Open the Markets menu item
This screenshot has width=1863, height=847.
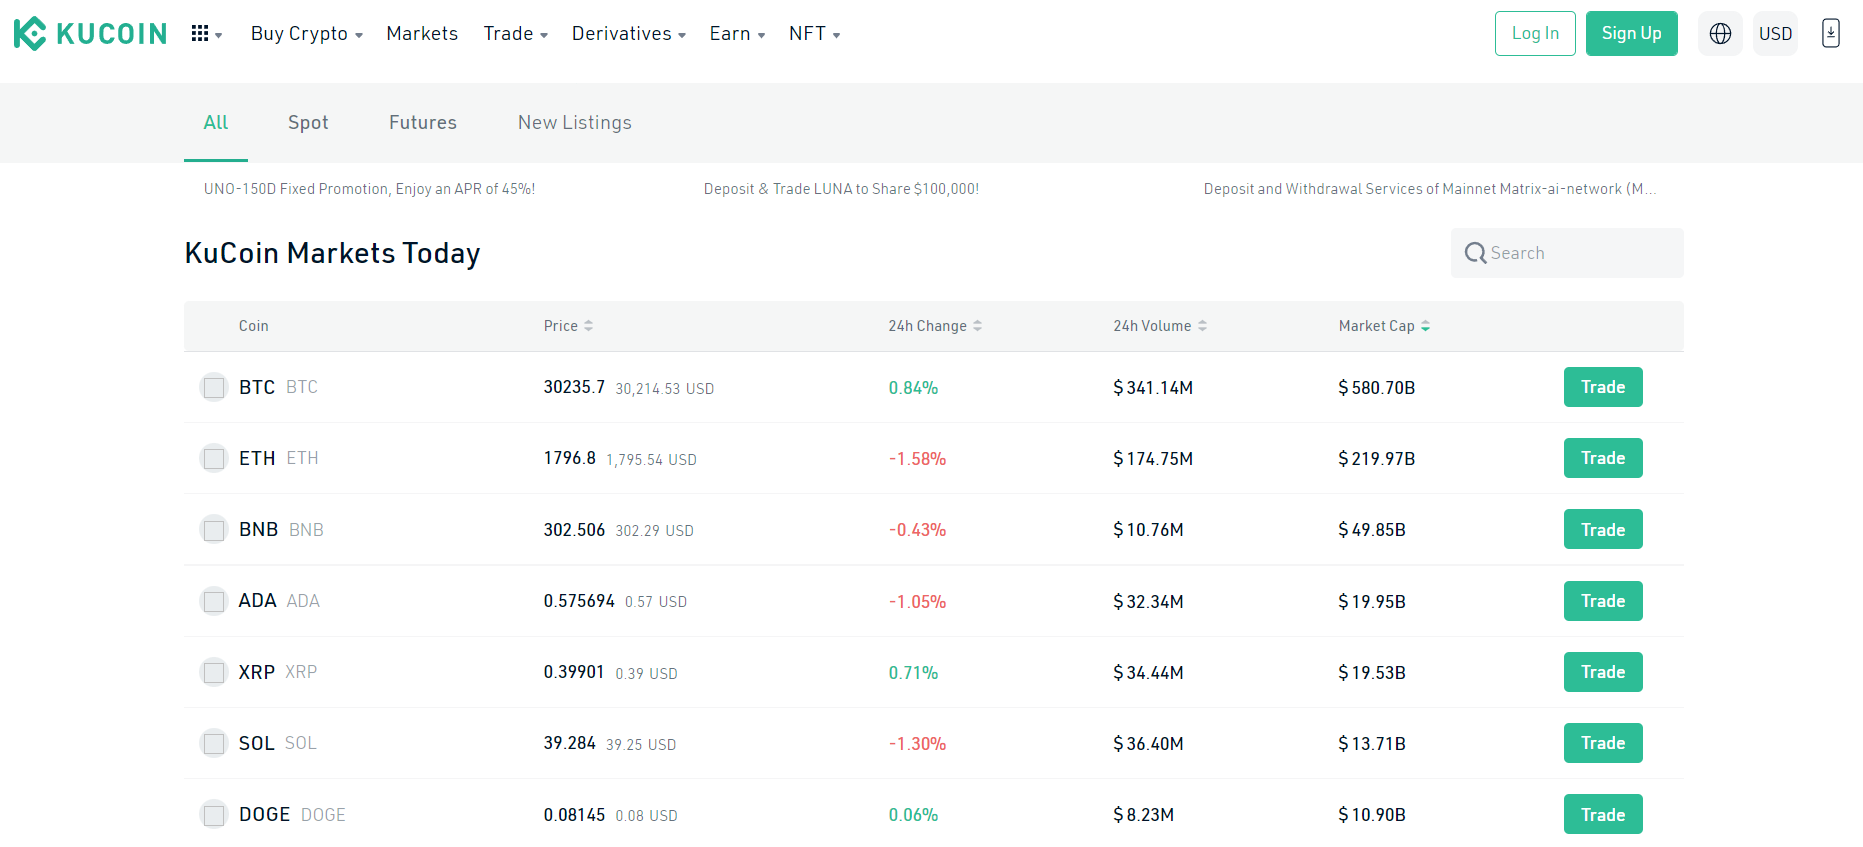pyautogui.click(x=422, y=34)
